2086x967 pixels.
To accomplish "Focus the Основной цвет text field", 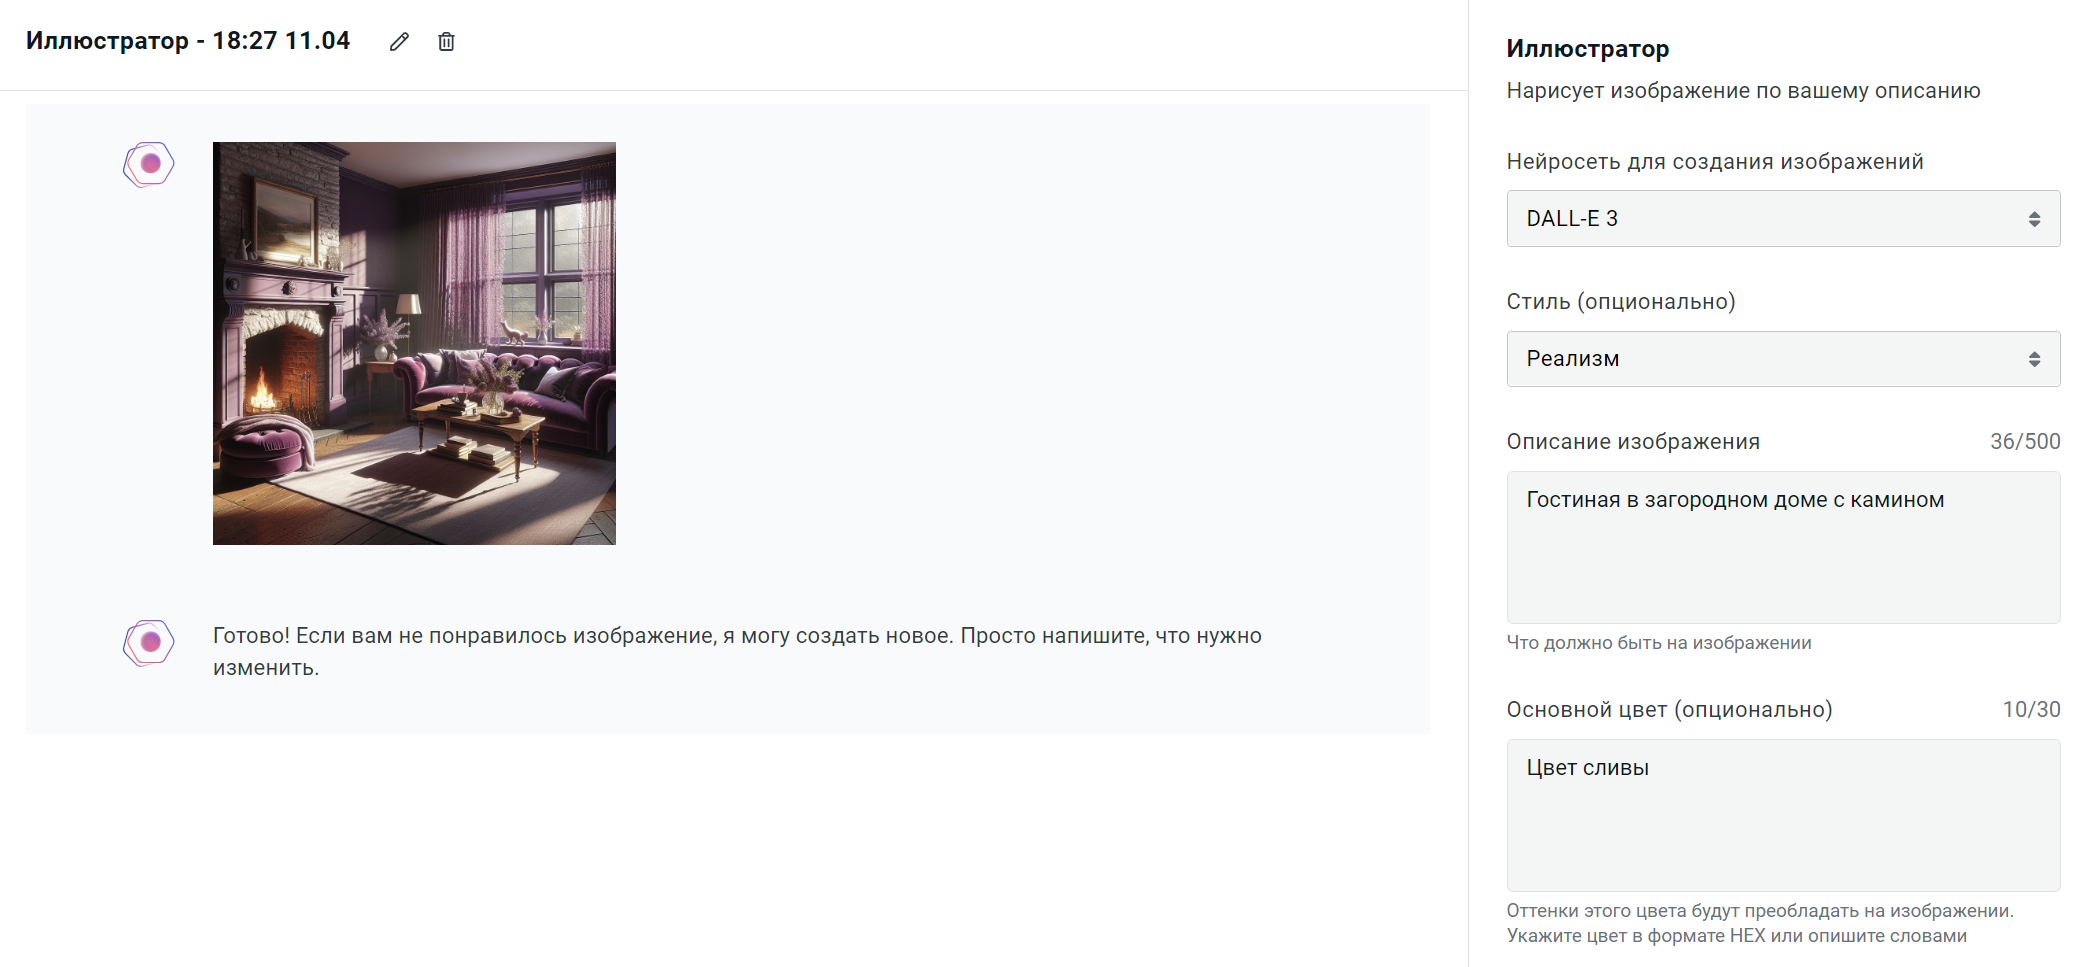I will pyautogui.click(x=1783, y=815).
